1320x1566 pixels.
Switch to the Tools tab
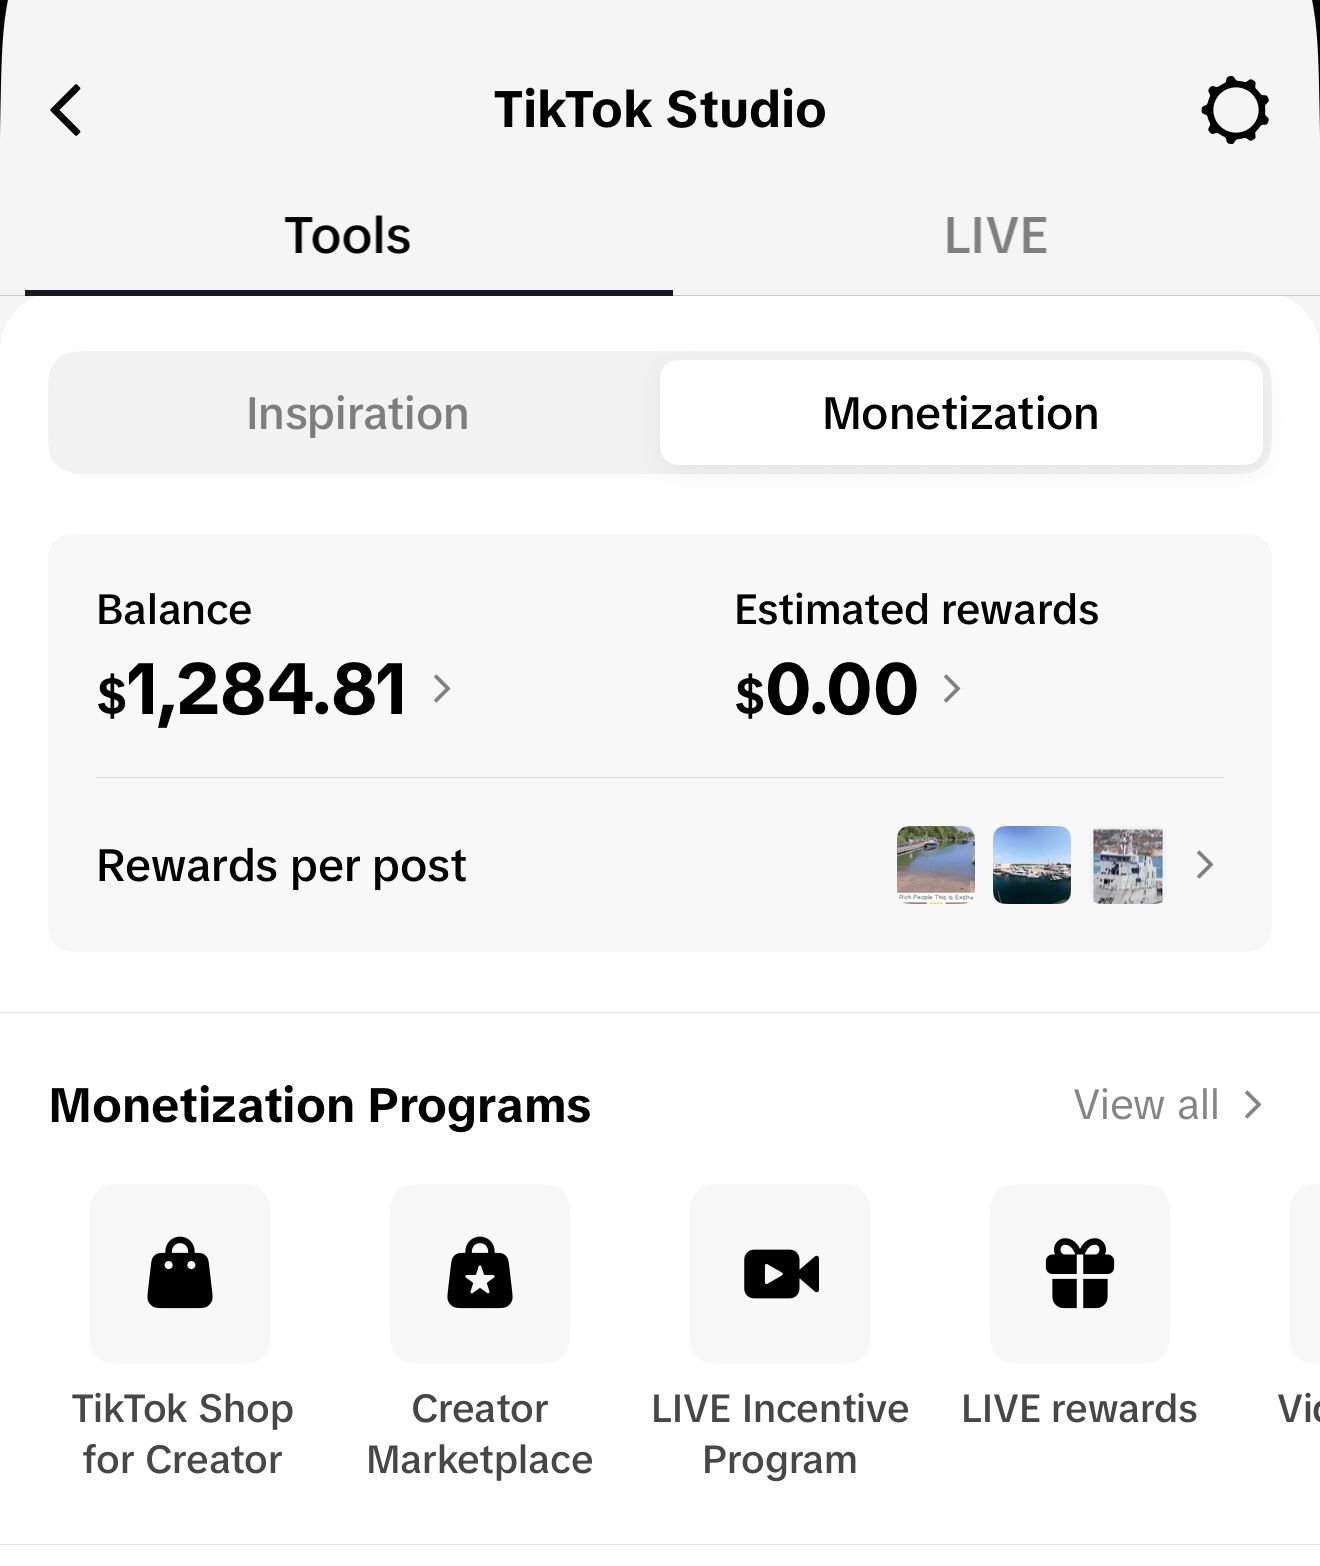tap(348, 236)
